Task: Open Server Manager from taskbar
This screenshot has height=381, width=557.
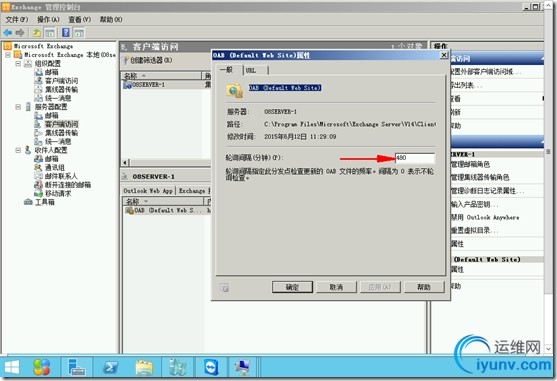Action: [77, 367]
